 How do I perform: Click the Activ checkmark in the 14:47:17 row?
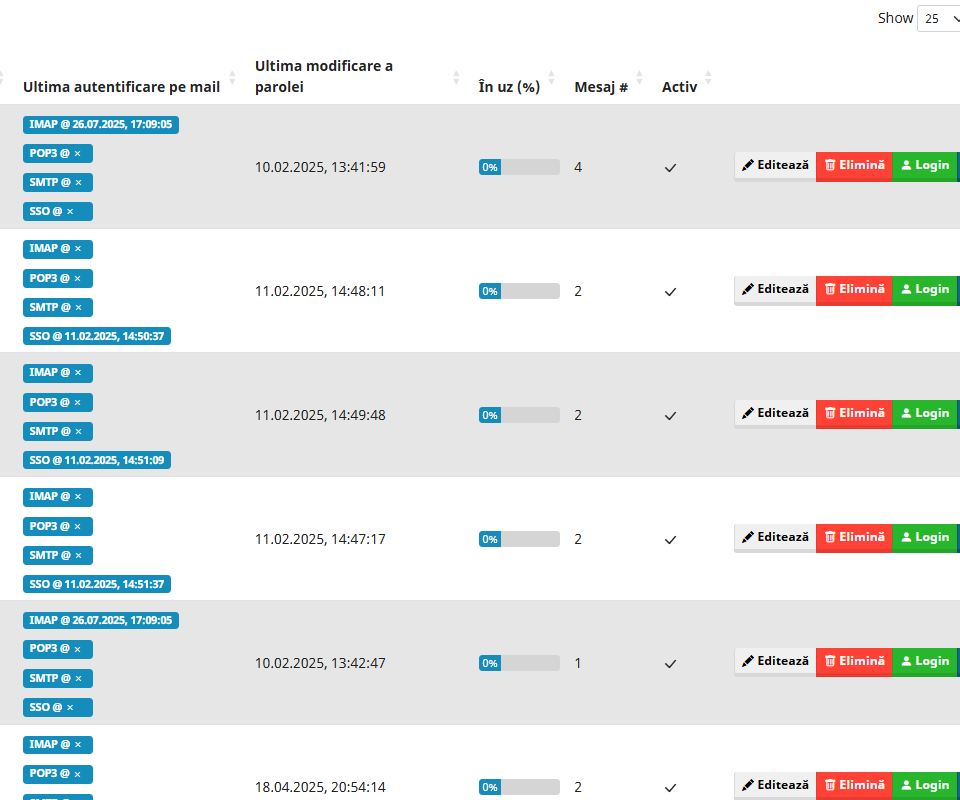tap(670, 540)
